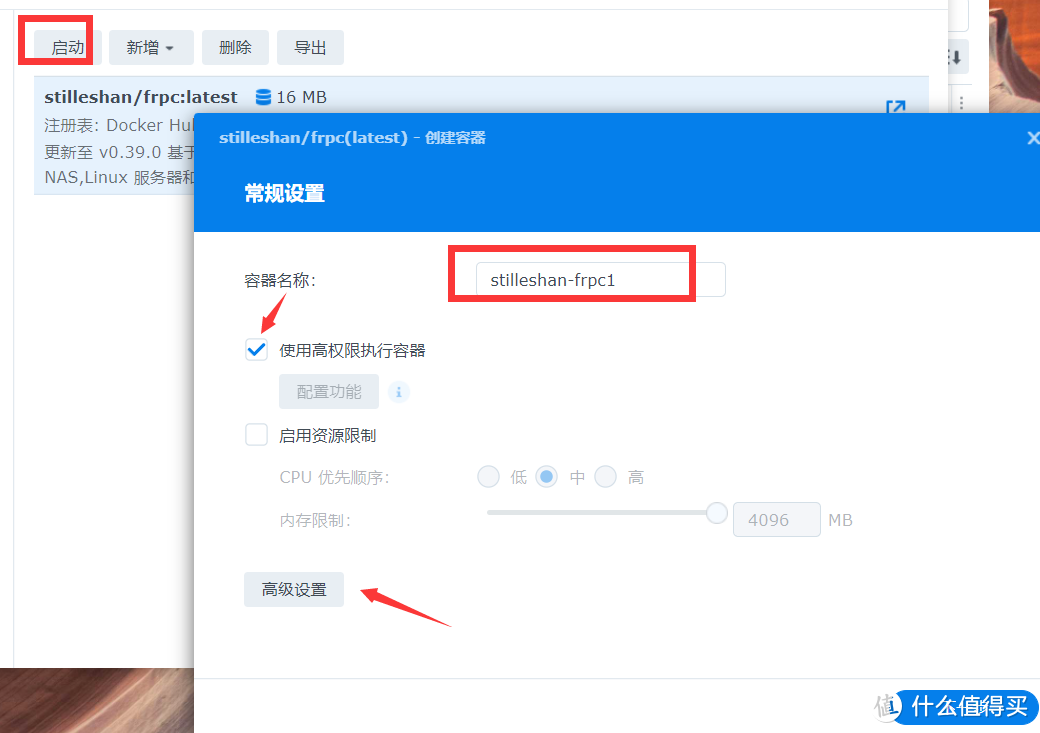Open the 新增 (Add) dropdown menu
Screen dimensions: 1040x733
tap(150, 48)
